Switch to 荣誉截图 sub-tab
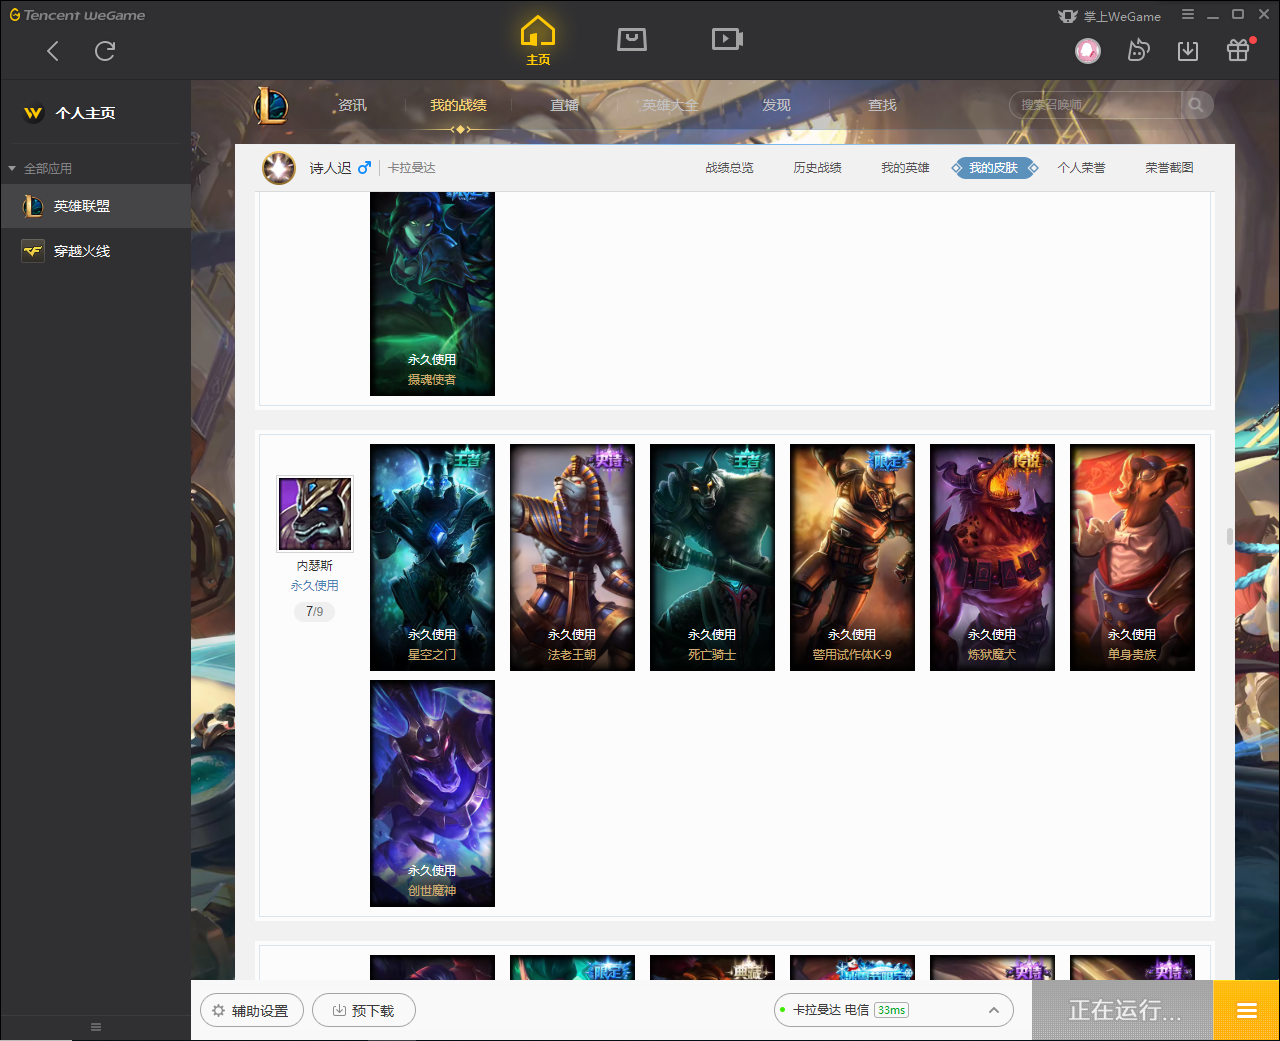This screenshot has height=1041, width=1280. click(1169, 168)
